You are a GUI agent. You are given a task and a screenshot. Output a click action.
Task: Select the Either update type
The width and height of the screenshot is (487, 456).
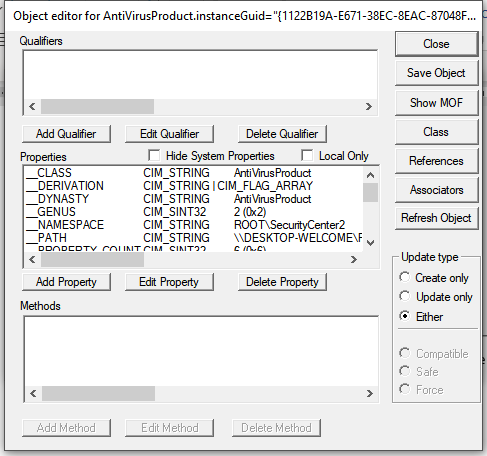pyautogui.click(x=404, y=315)
